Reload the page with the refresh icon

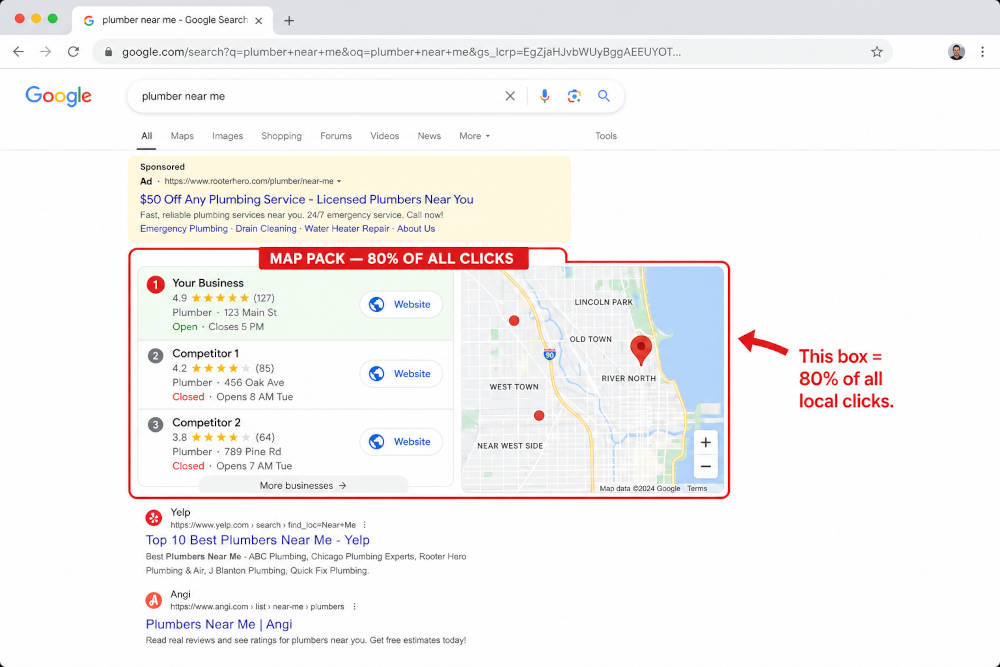coord(73,52)
